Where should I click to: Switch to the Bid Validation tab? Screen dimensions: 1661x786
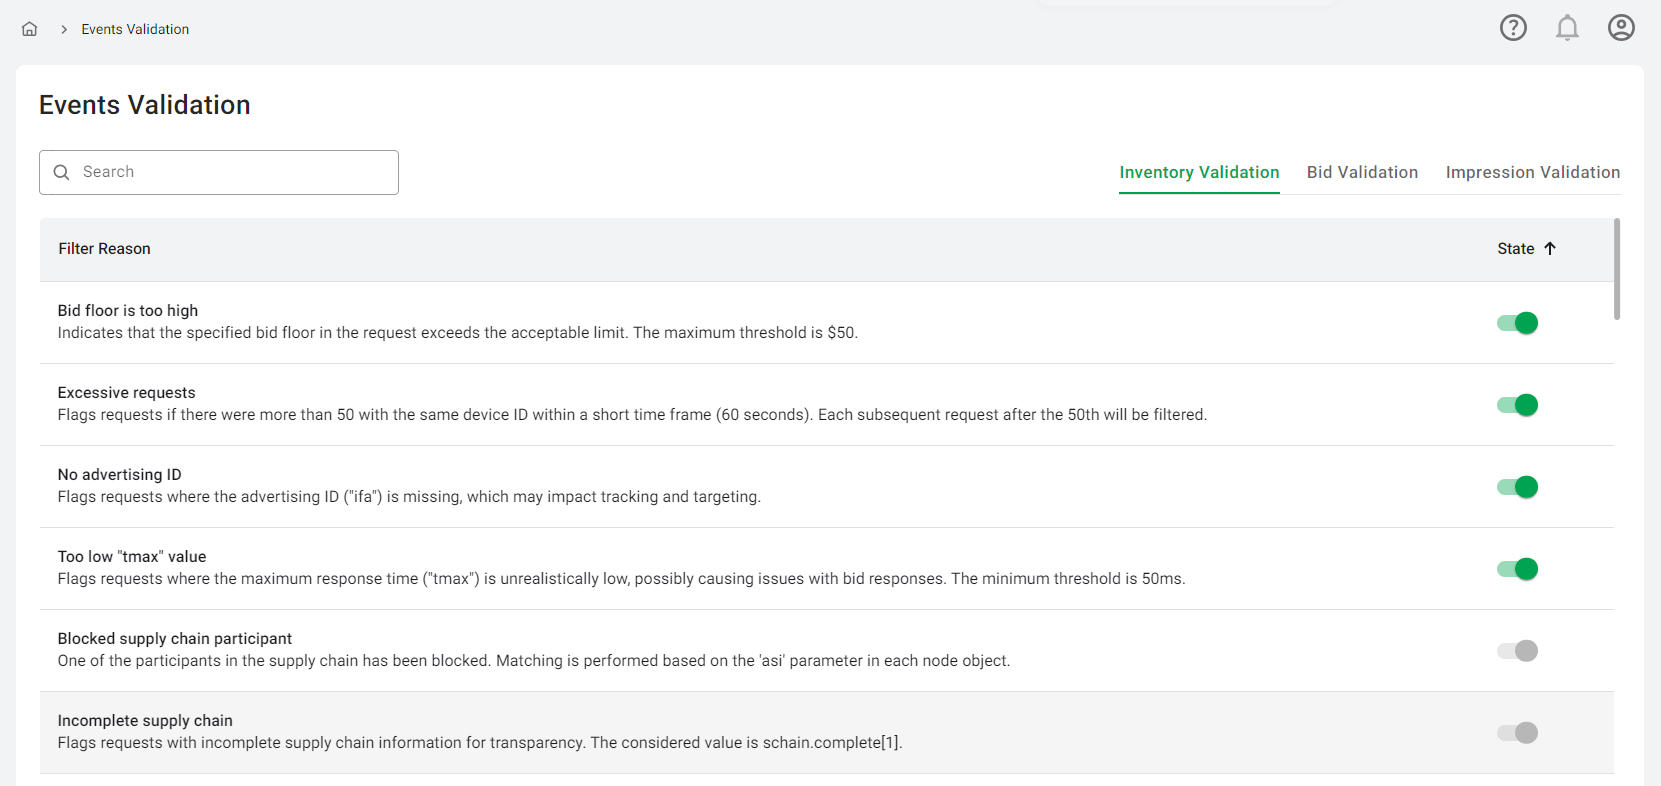[1362, 172]
